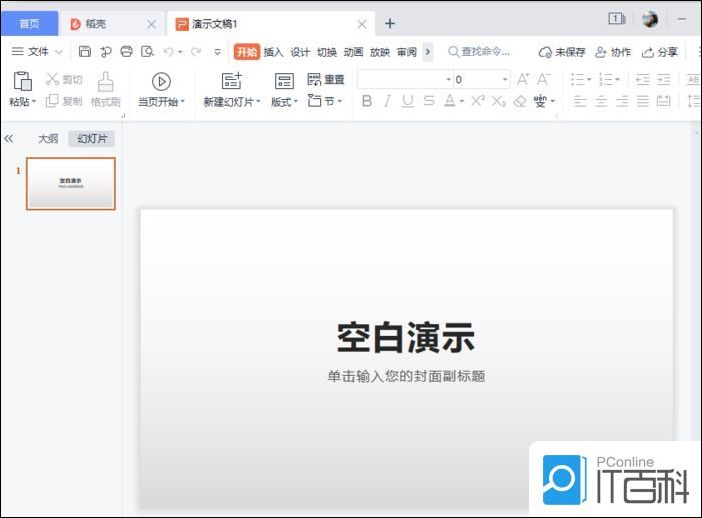Show more ribbon tabs with chevron
Image resolution: width=702 pixels, height=518 pixels.
[428, 52]
